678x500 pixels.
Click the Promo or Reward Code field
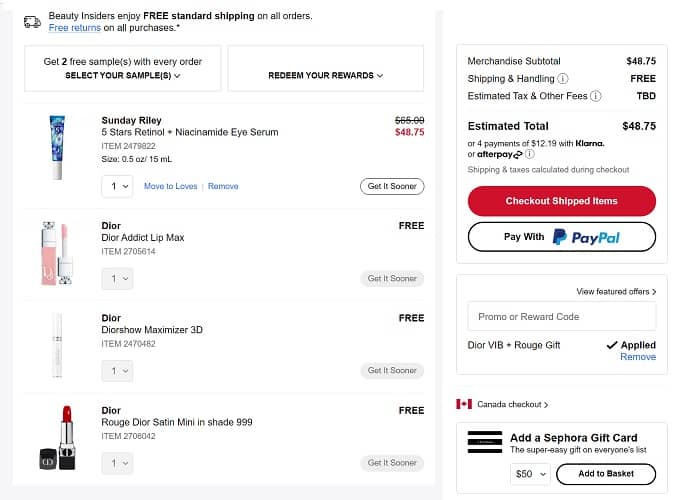[x=561, y=317]
